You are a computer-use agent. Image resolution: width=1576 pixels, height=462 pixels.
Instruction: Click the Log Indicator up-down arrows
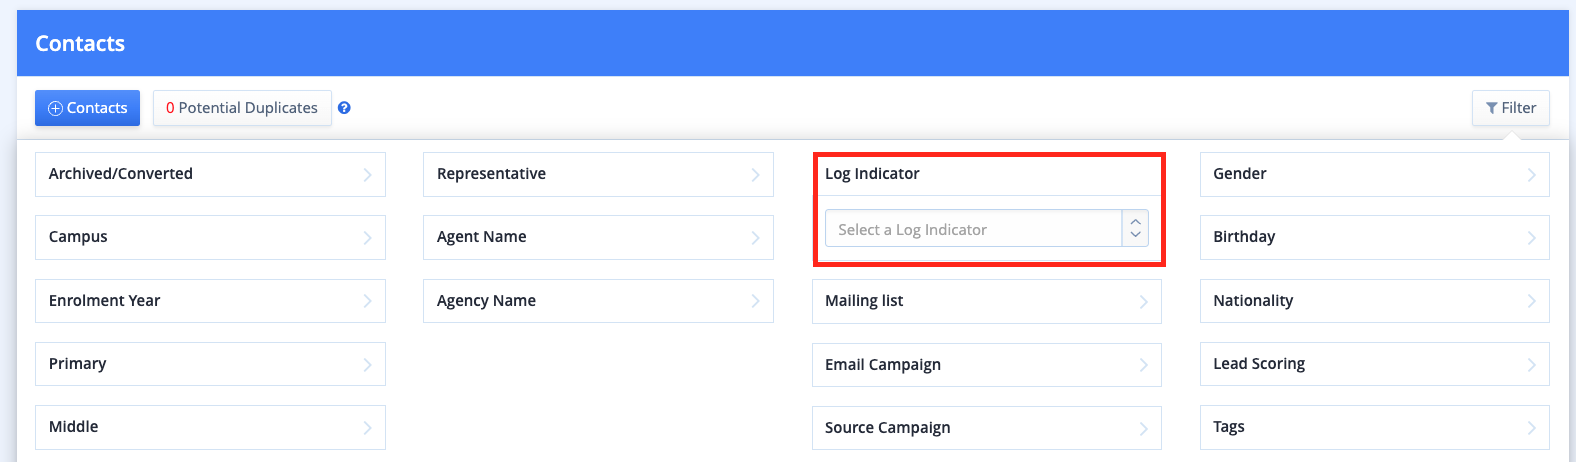1135,229
